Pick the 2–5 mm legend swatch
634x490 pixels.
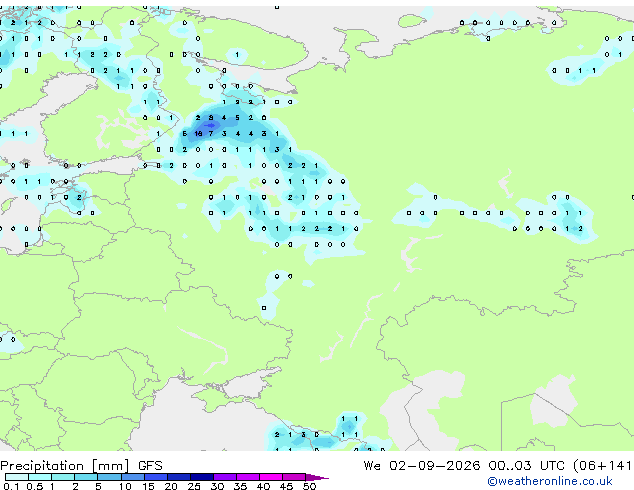click(86, 477)
